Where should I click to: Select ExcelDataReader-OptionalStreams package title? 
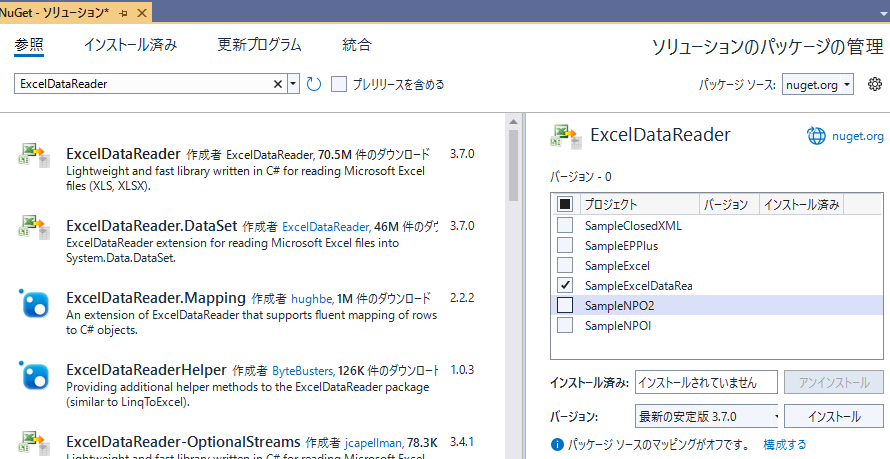(183, 442)
